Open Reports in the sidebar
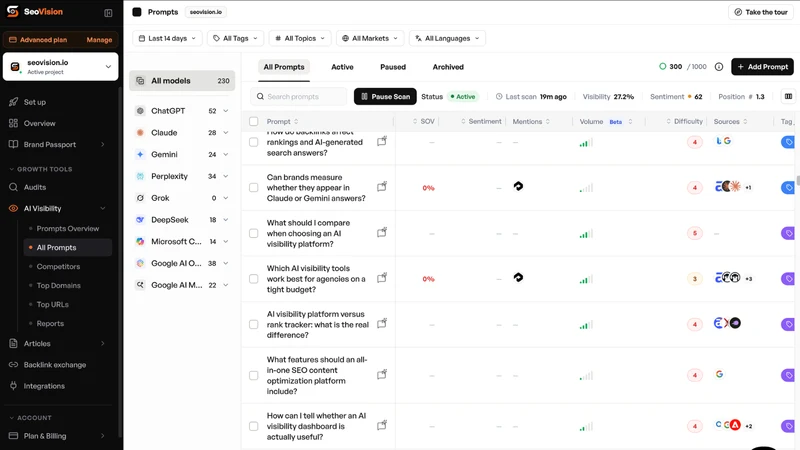Screen dimensions: 800x450 coord(50,323)
